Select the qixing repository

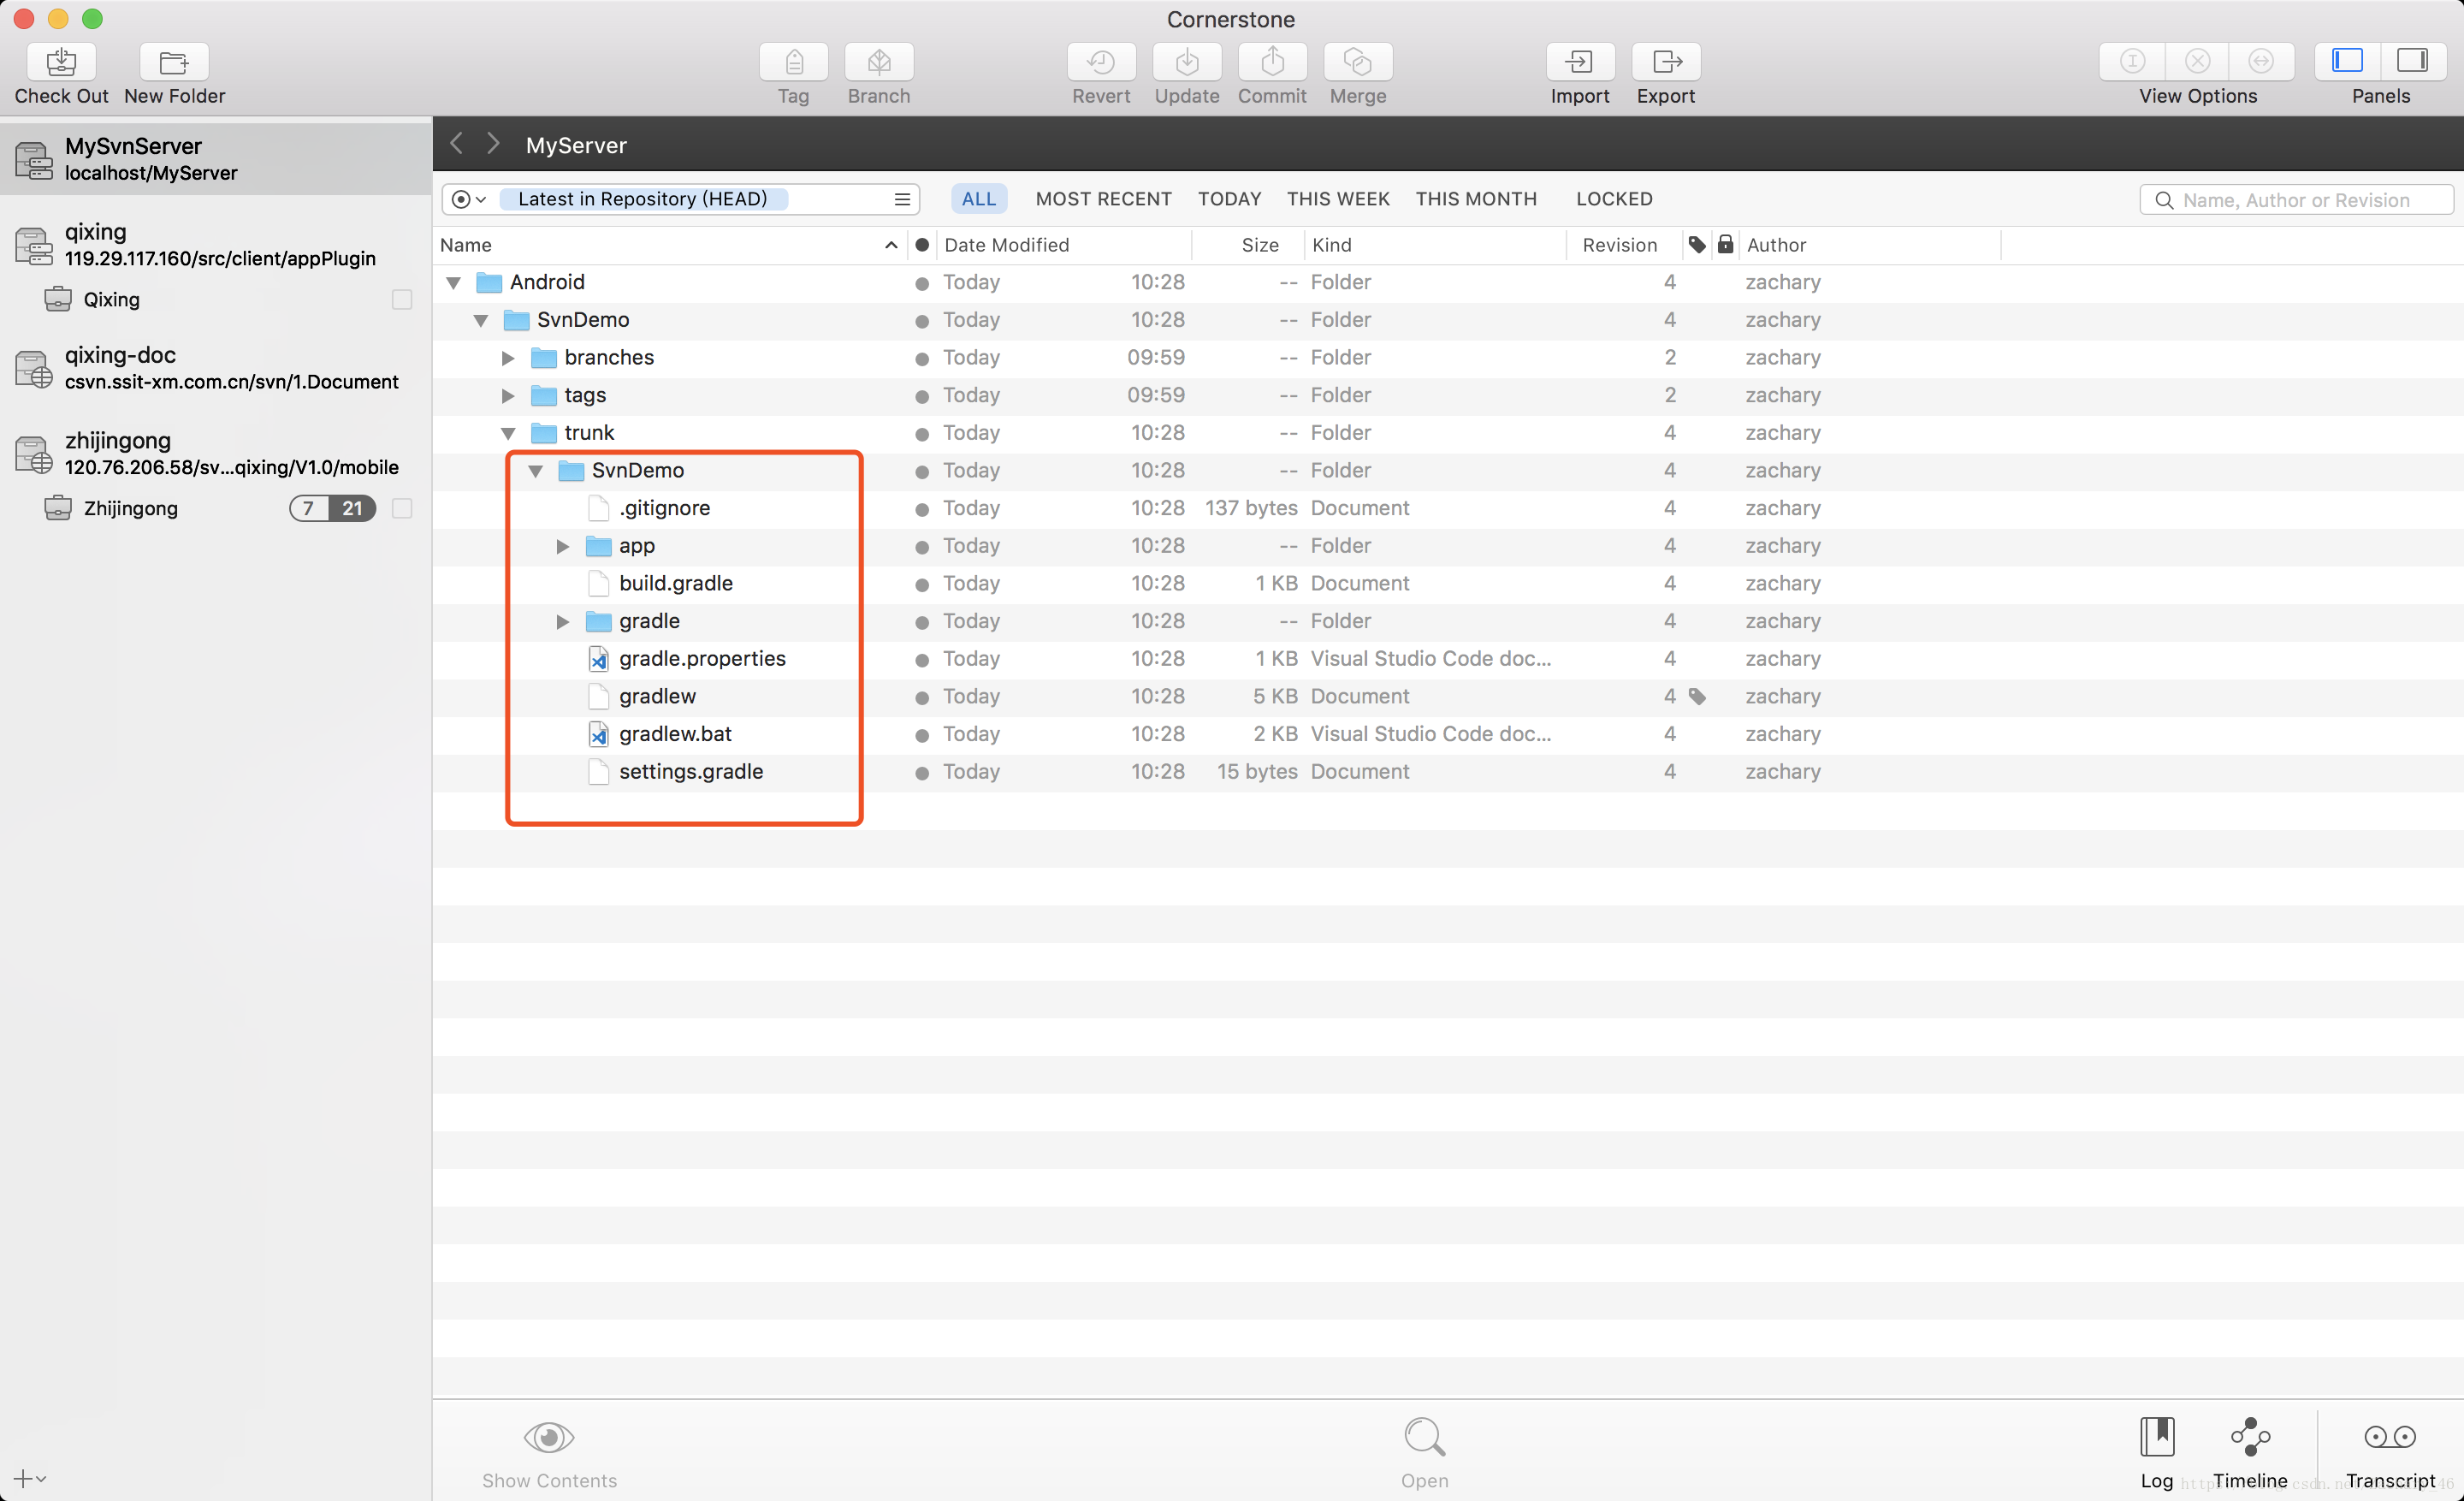[216, 245]
